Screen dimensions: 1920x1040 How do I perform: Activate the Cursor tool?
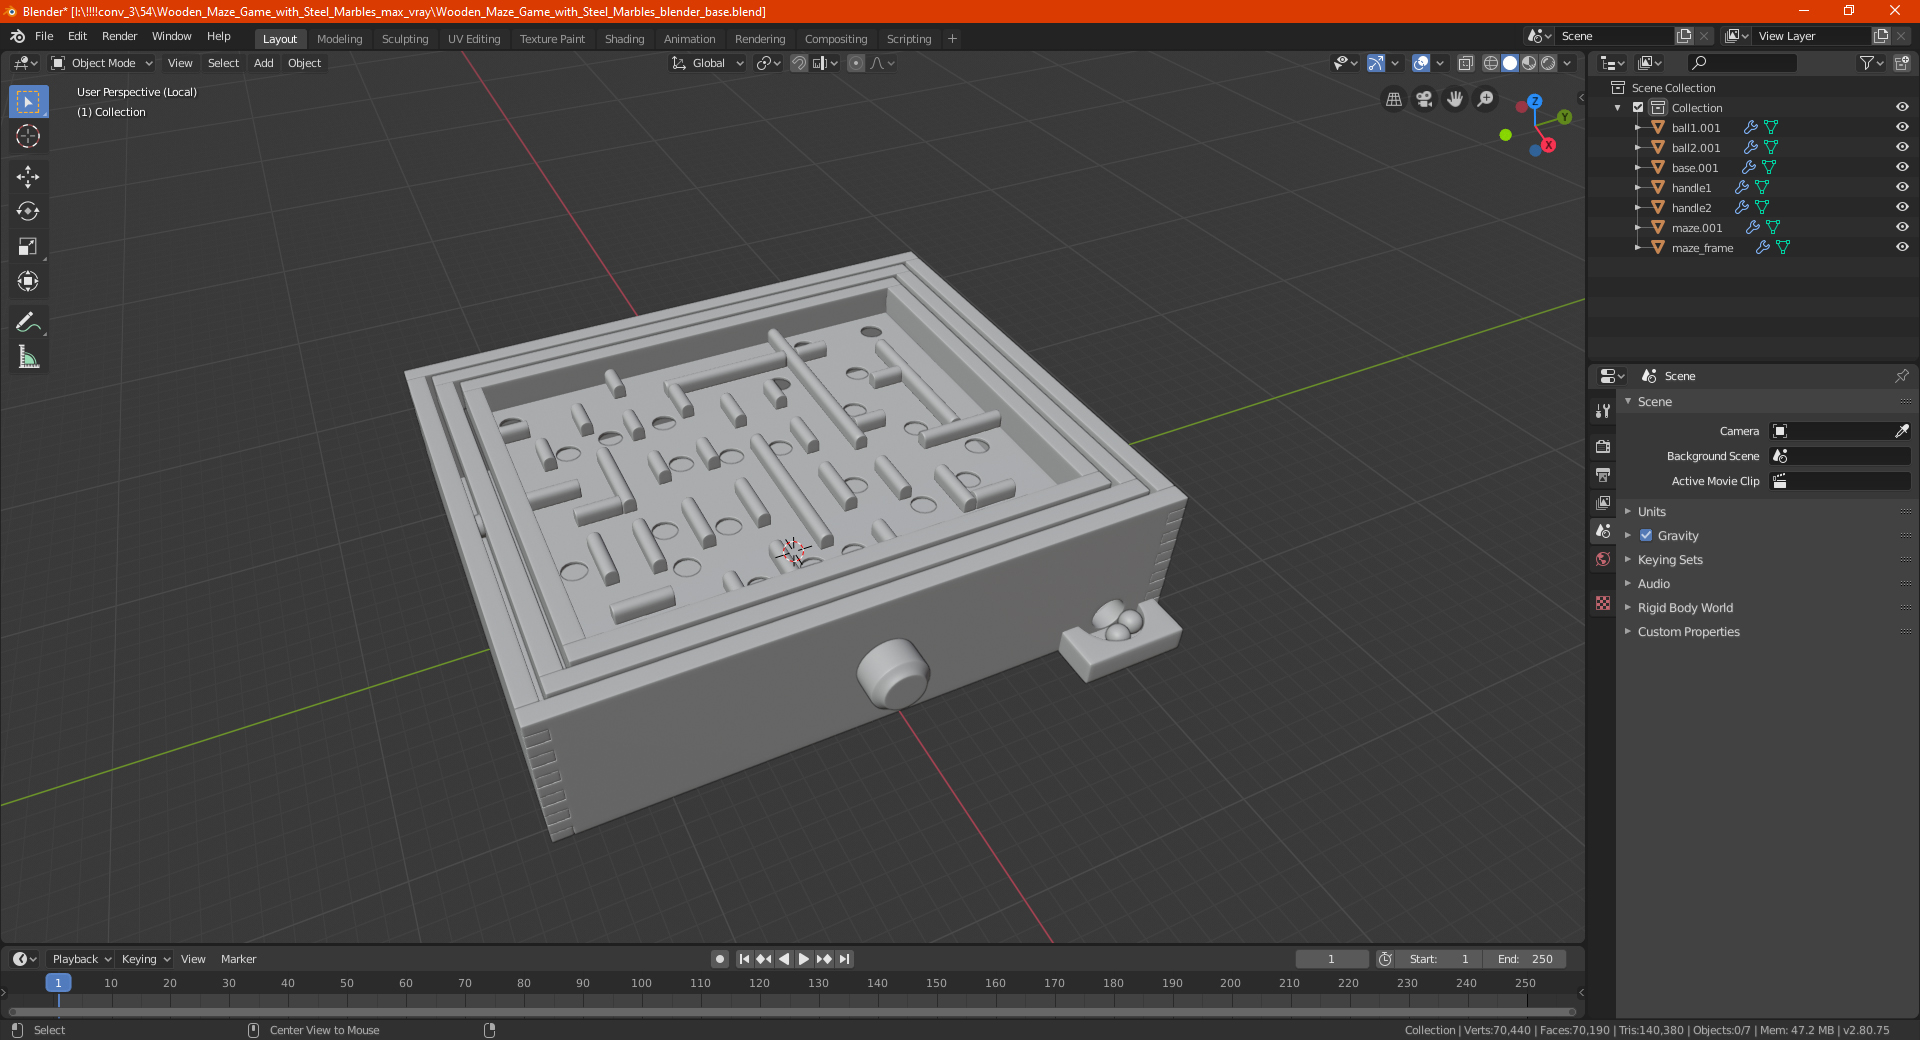pos(28,137)
